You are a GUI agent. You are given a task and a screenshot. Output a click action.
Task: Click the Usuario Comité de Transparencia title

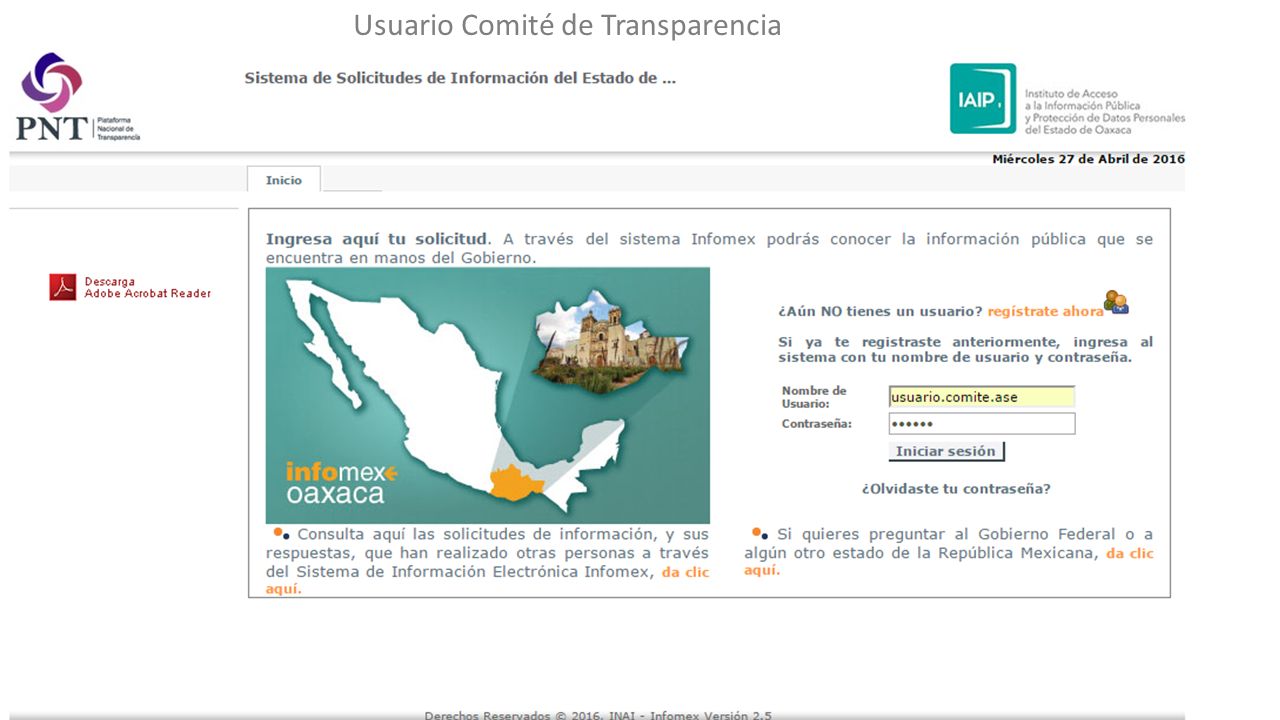coord(567,25)
